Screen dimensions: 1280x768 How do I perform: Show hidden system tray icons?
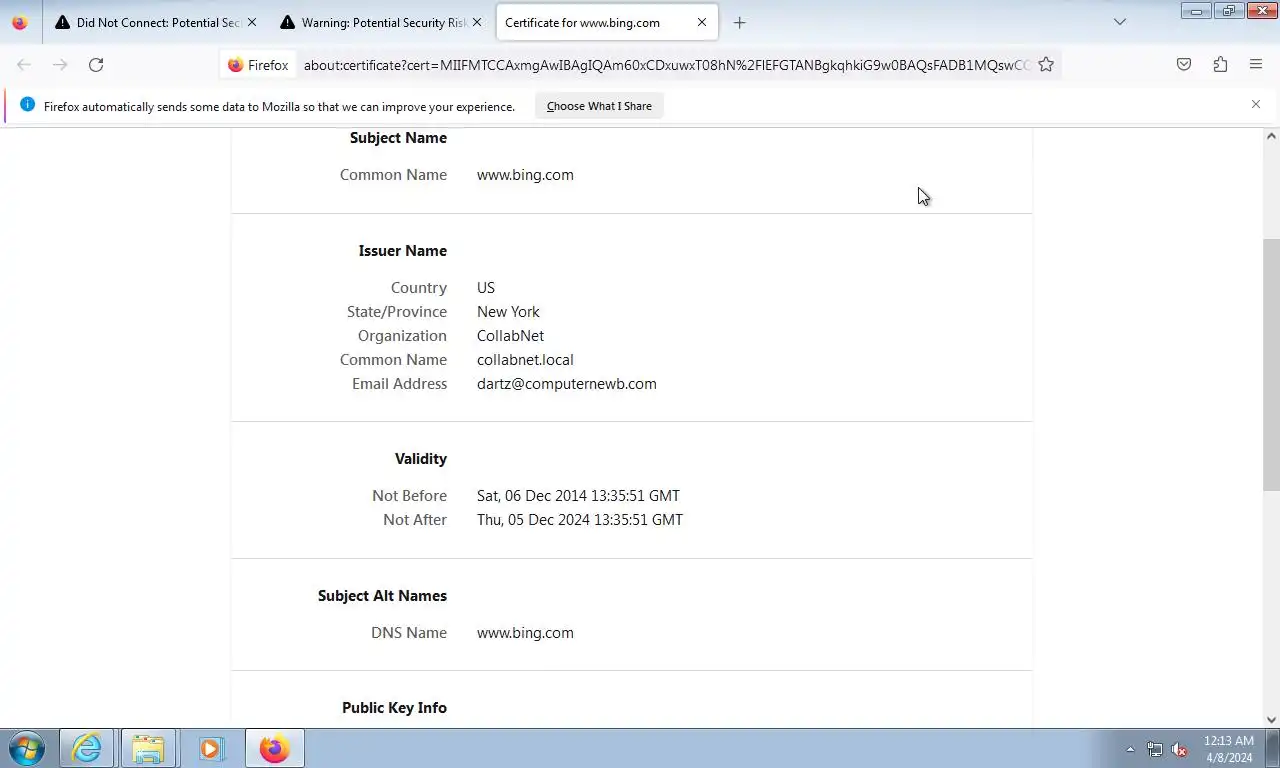[1130, 749]
